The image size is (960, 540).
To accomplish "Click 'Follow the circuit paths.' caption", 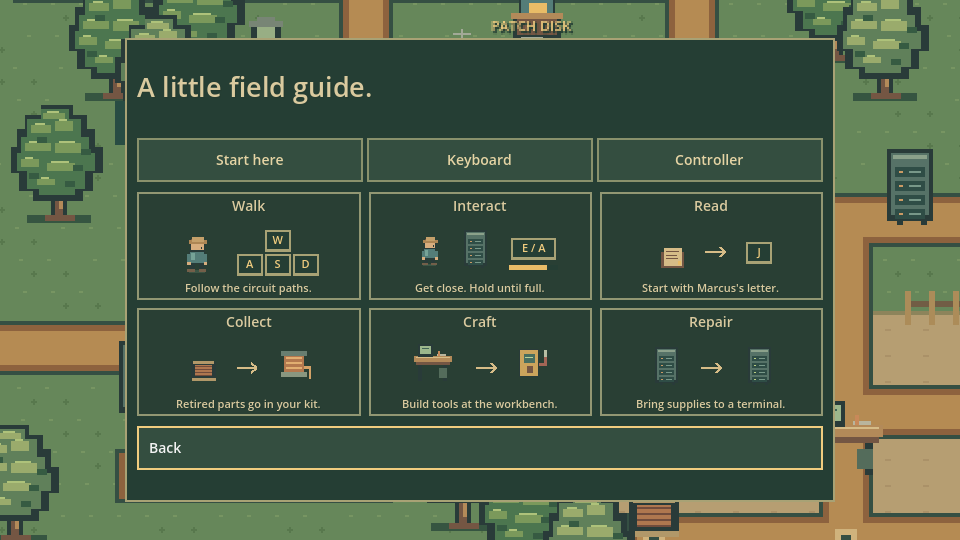I will tap(249, 288).
